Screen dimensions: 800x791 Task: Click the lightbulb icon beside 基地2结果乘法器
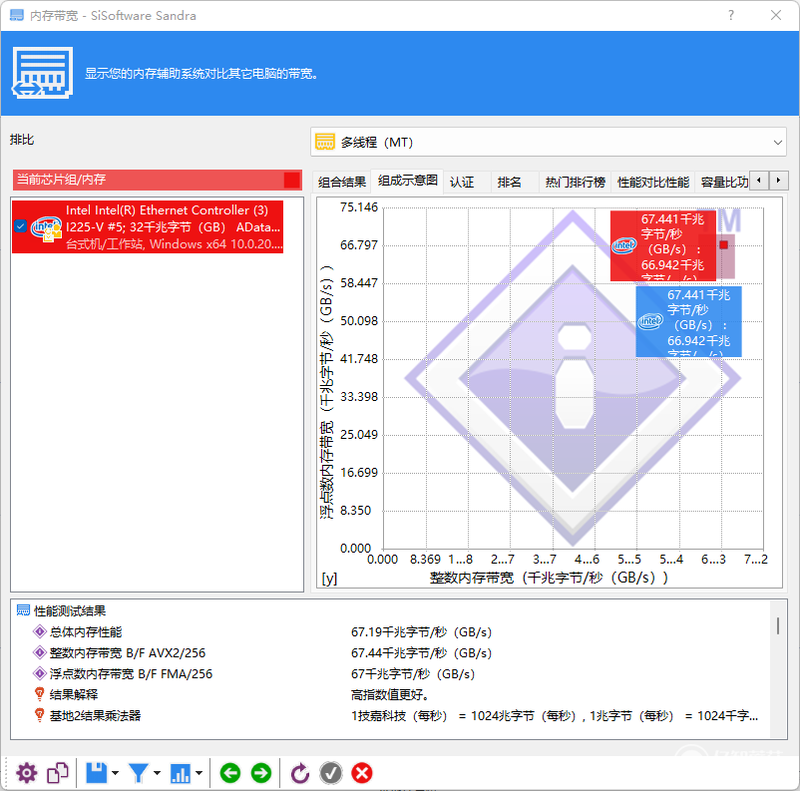pyautogui.click(x=39, y=715)
